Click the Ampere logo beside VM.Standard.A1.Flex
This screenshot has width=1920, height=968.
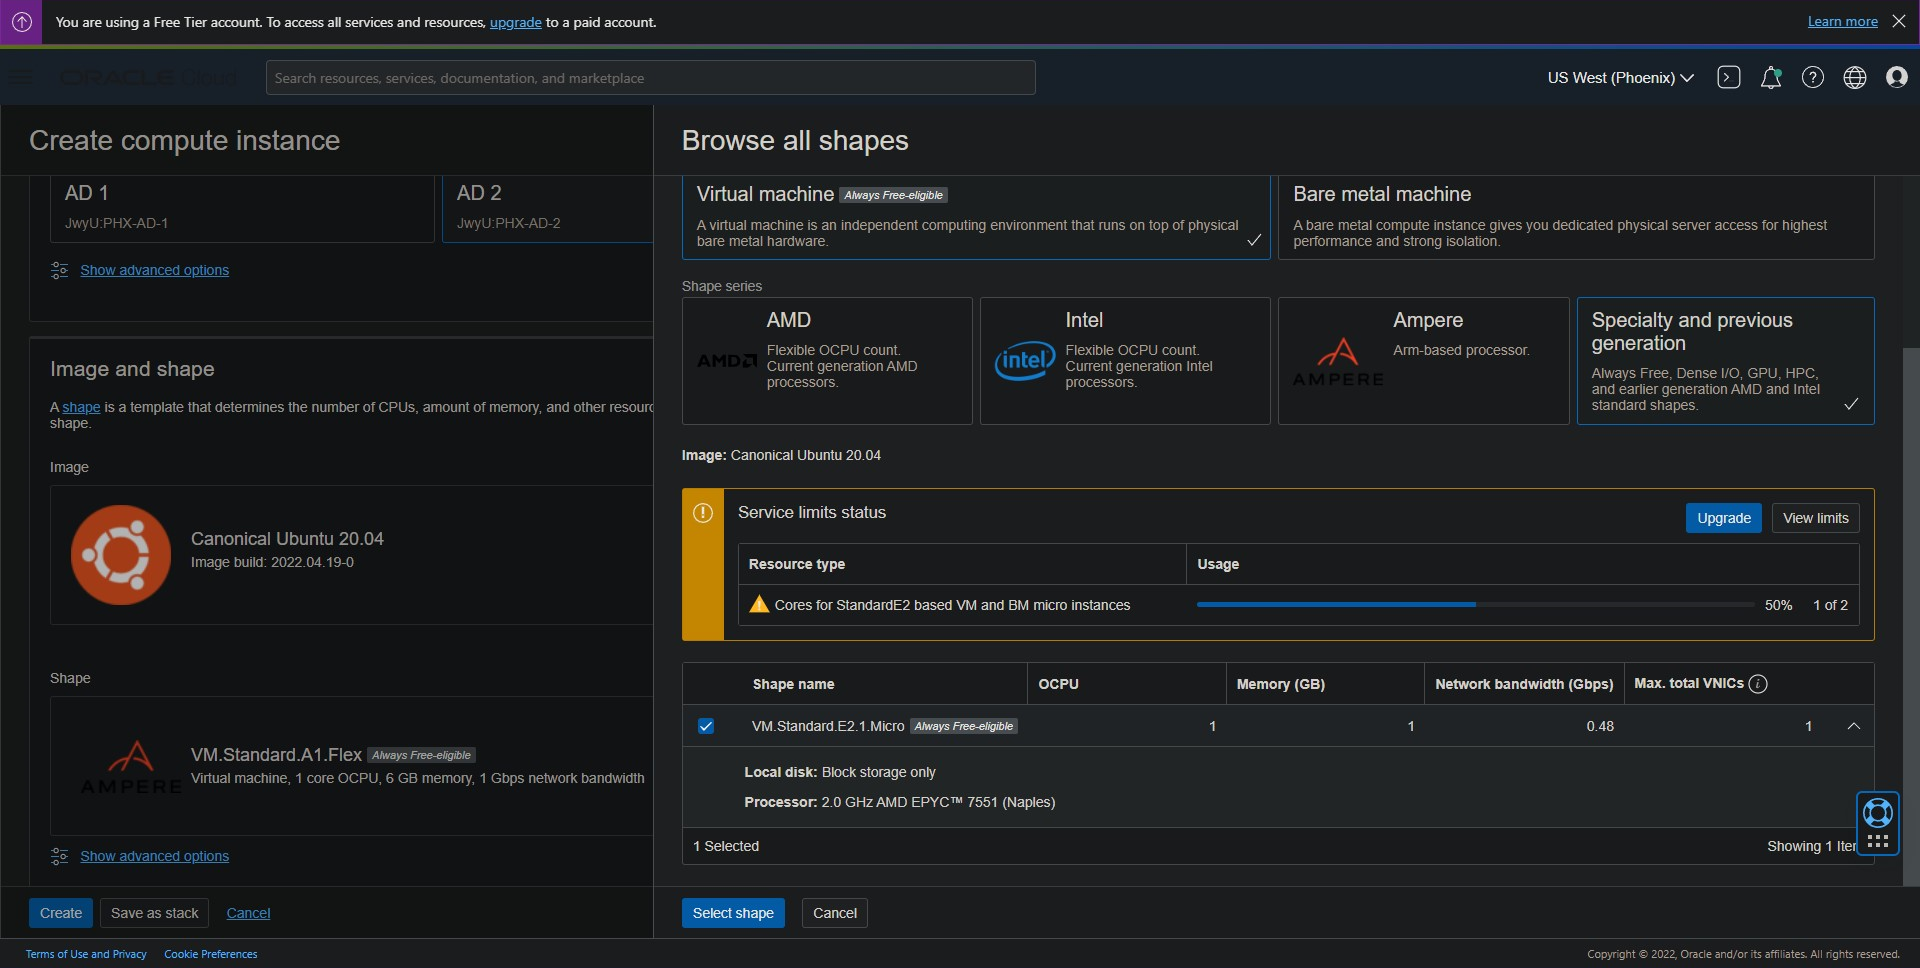[x=131, y=767]
